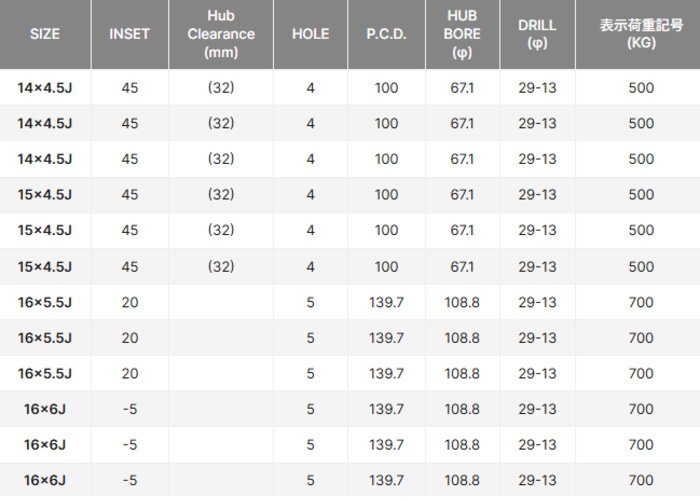Click the Hub Clearance (mm) header
Screen dimensions: 700x500
(221, 33)
